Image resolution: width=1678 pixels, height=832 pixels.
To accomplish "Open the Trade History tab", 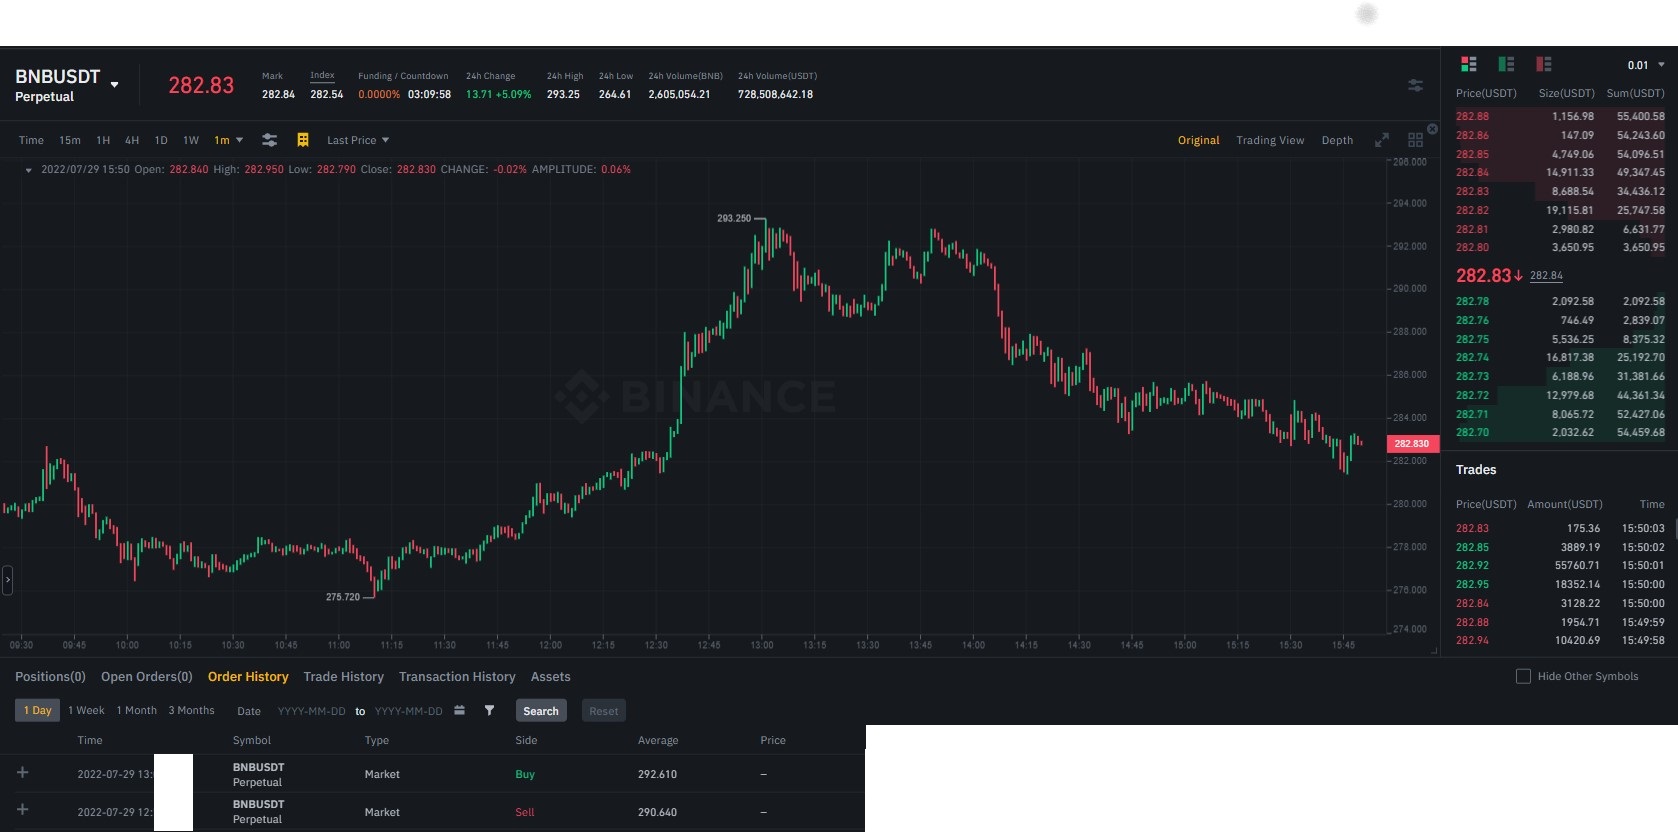I will pos(343,677).
